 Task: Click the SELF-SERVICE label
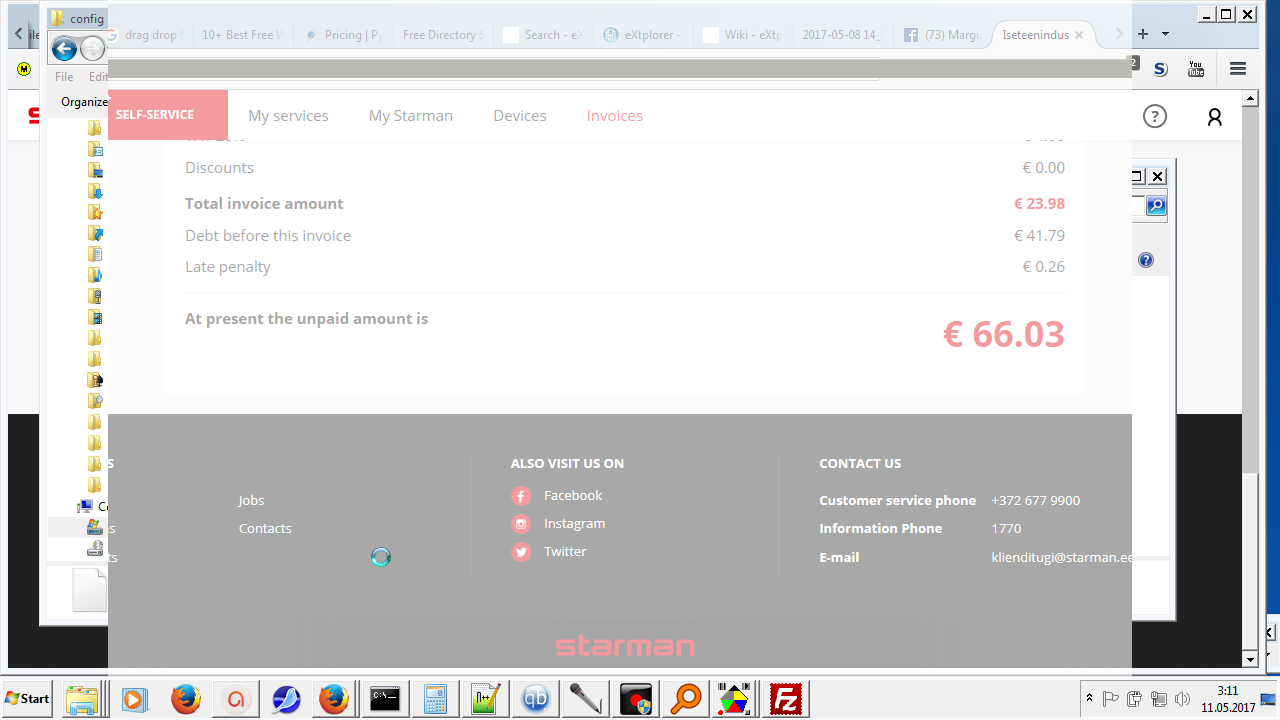[155, 115]
